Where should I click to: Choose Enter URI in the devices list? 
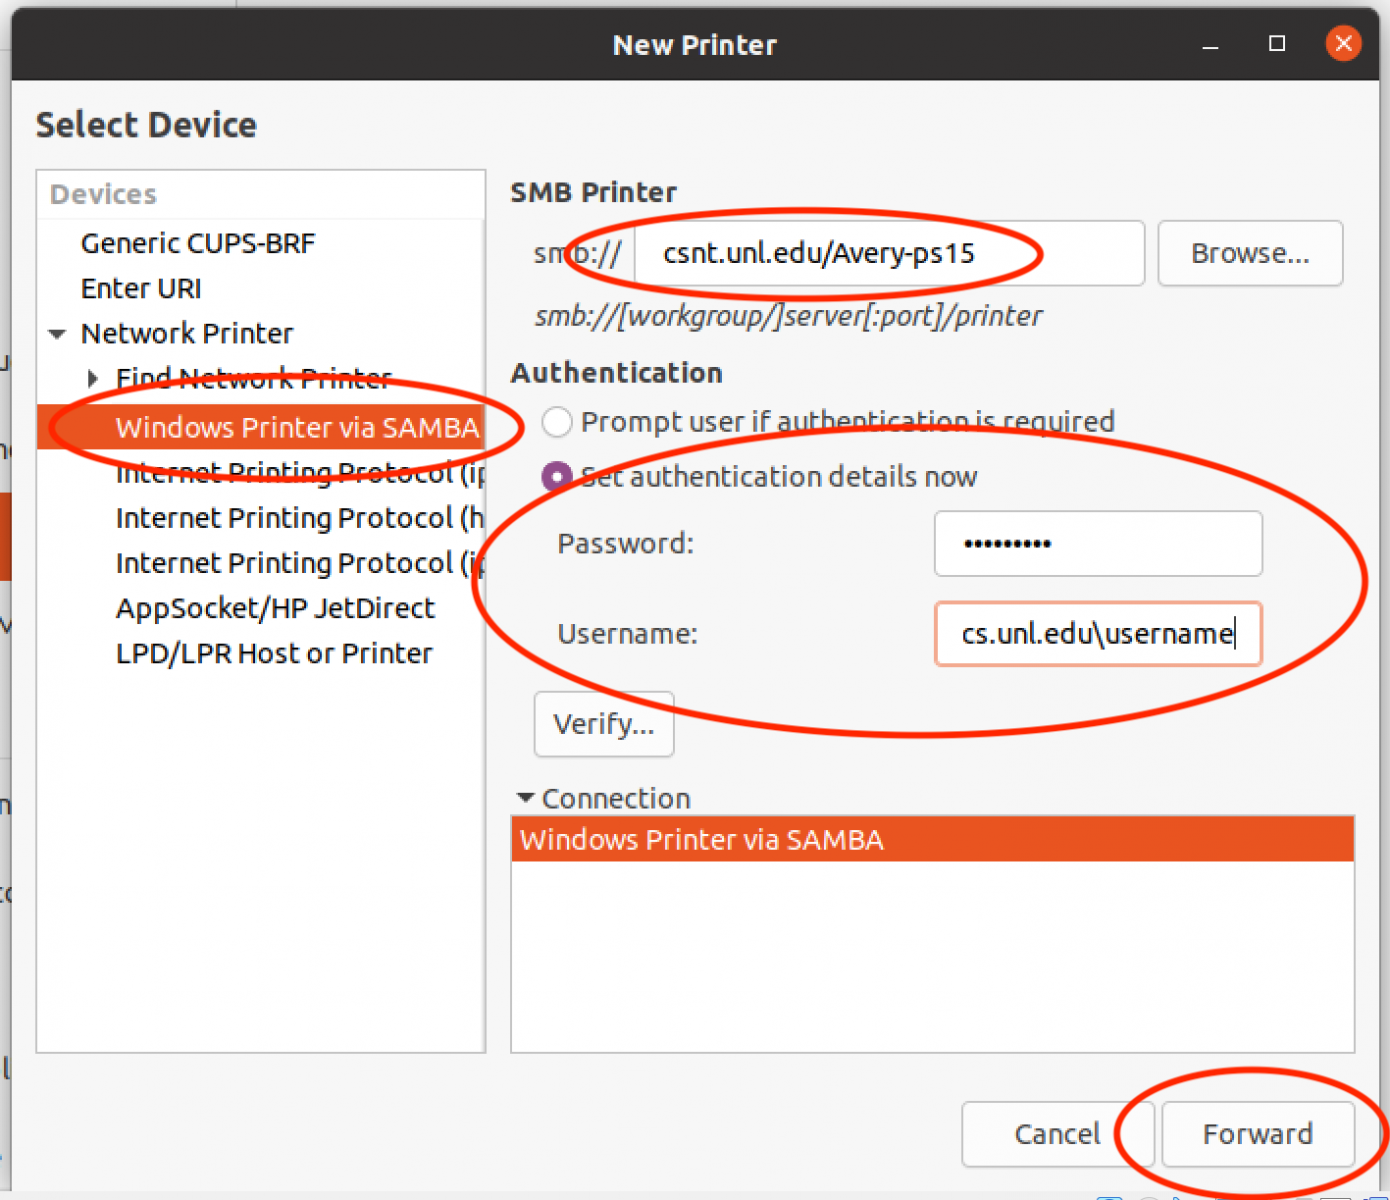click(141, 289)
